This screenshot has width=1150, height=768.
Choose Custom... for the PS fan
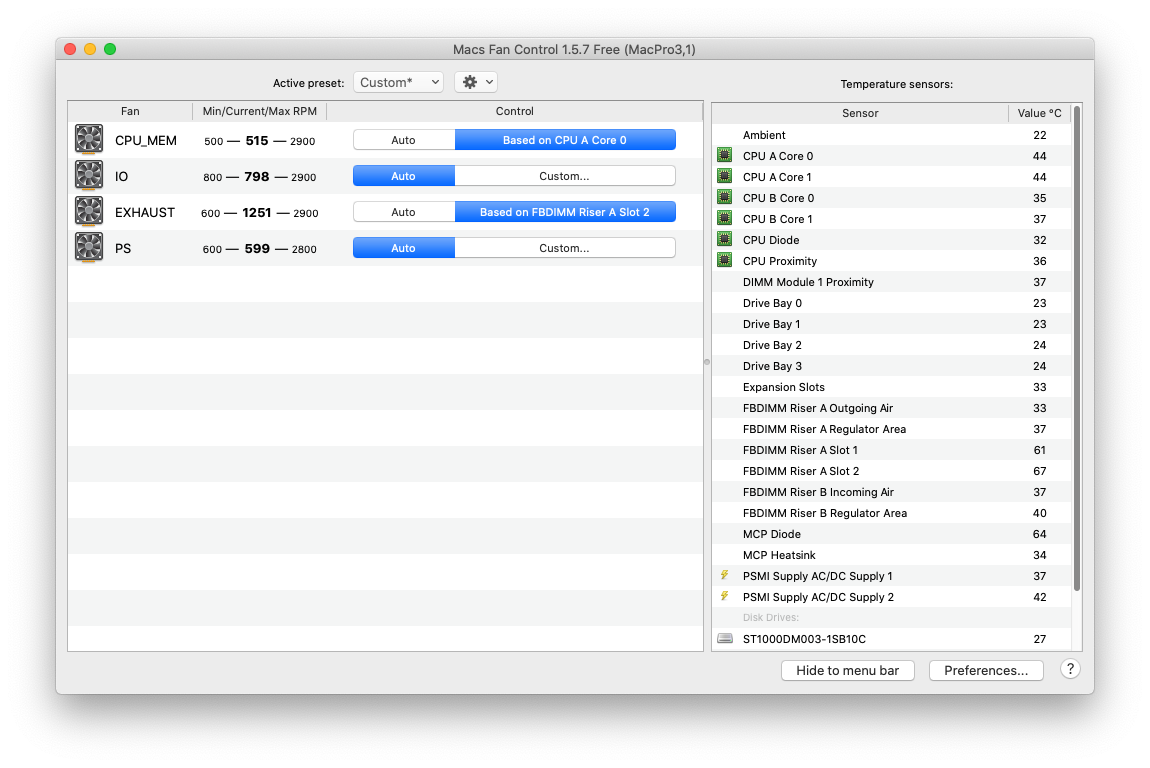pos(565,248)
